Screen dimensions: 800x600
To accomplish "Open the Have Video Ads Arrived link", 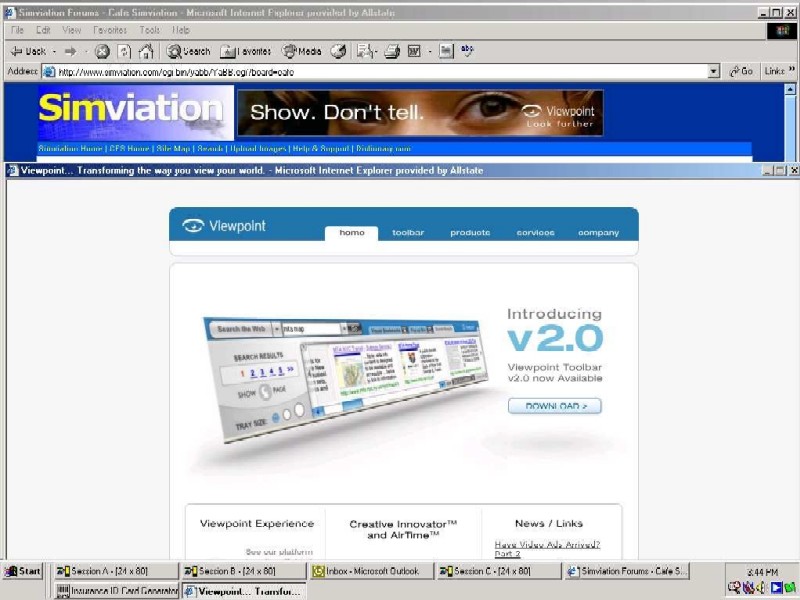I will (x=547, y=545).
